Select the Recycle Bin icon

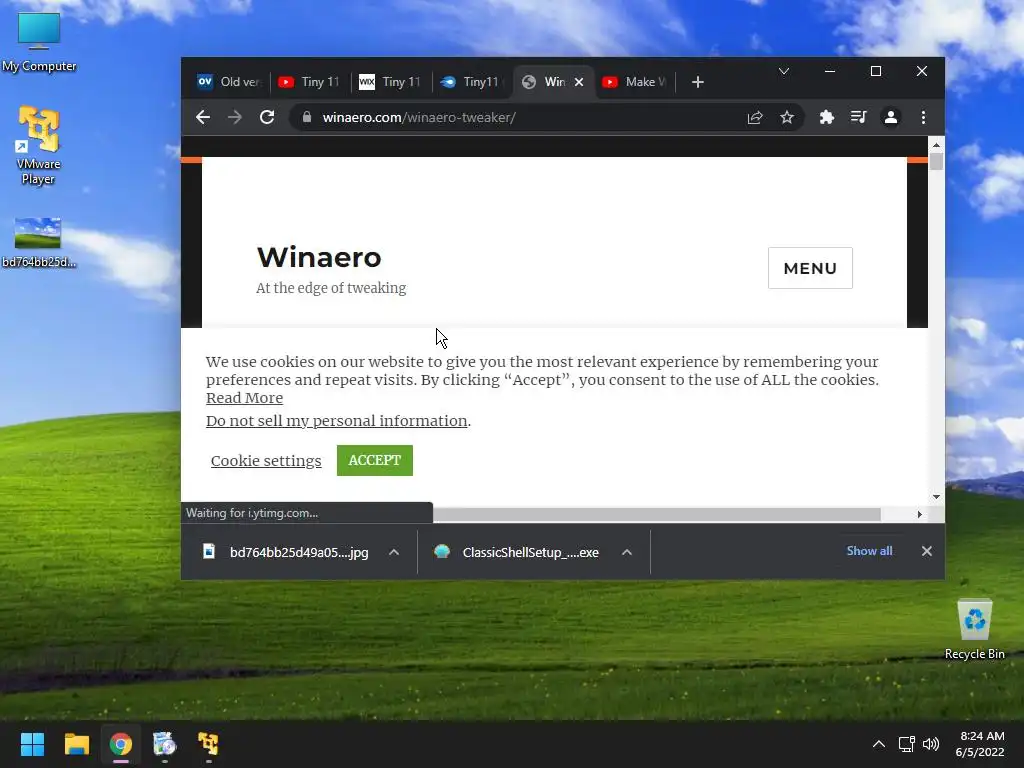[x=974, y=629]
